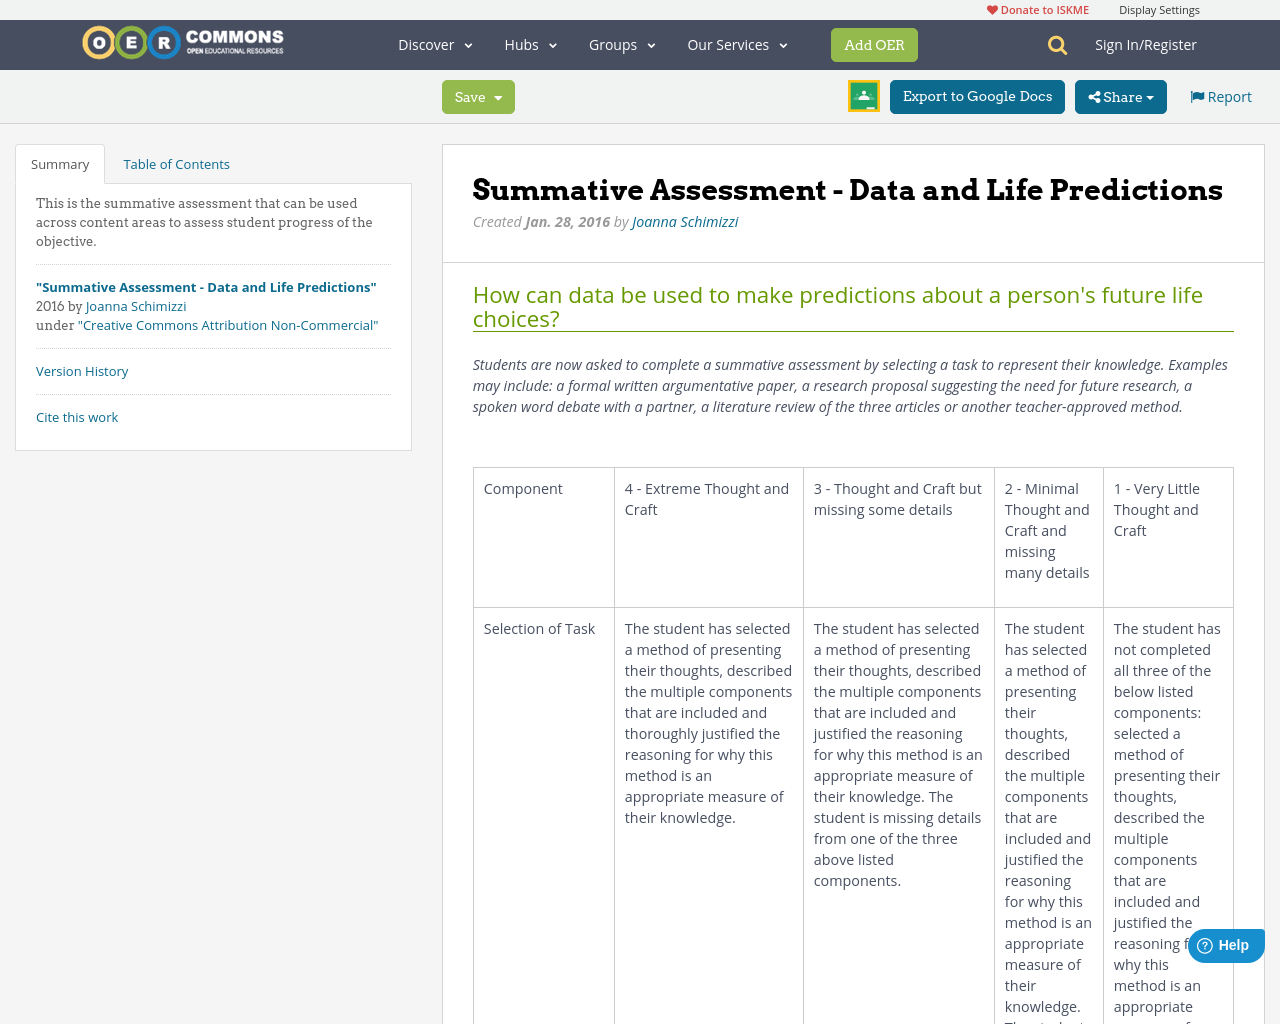Image resolution: width=1280 pixels, height=1024 pixels.
Task: Expand the Save options caret
Action: 498,95
